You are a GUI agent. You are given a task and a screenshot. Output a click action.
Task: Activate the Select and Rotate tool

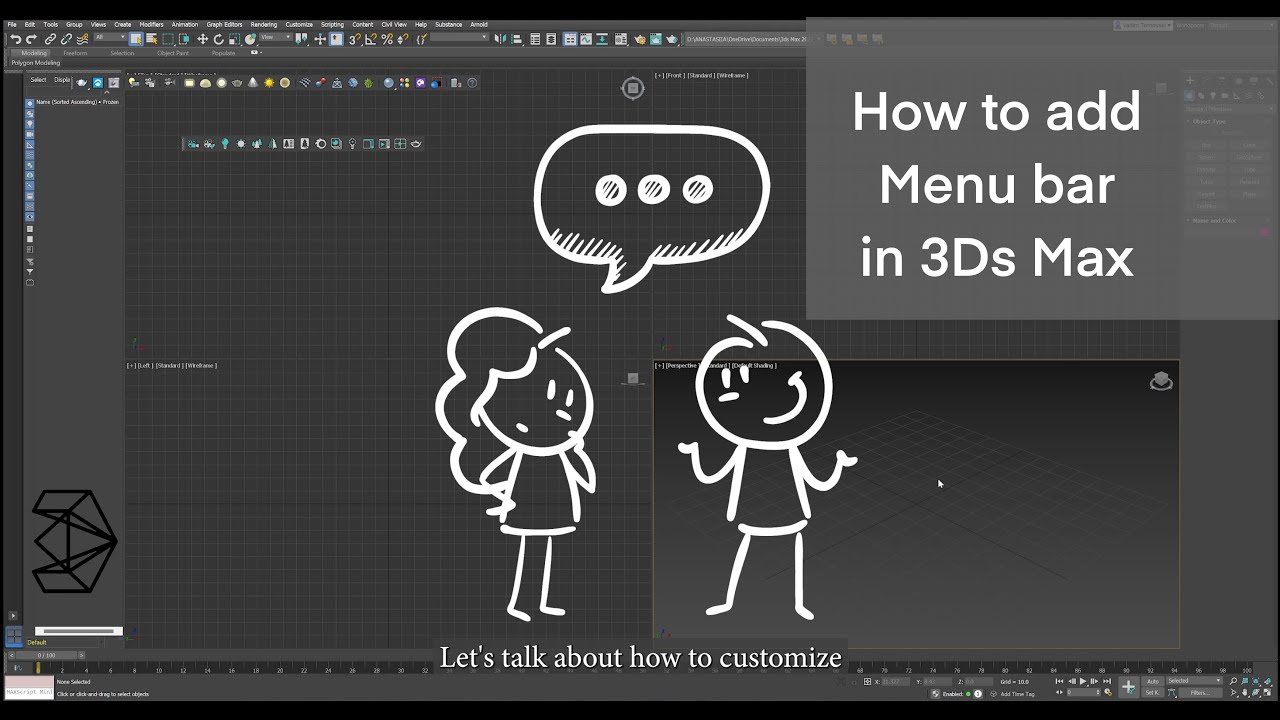(x=219, y=39)
